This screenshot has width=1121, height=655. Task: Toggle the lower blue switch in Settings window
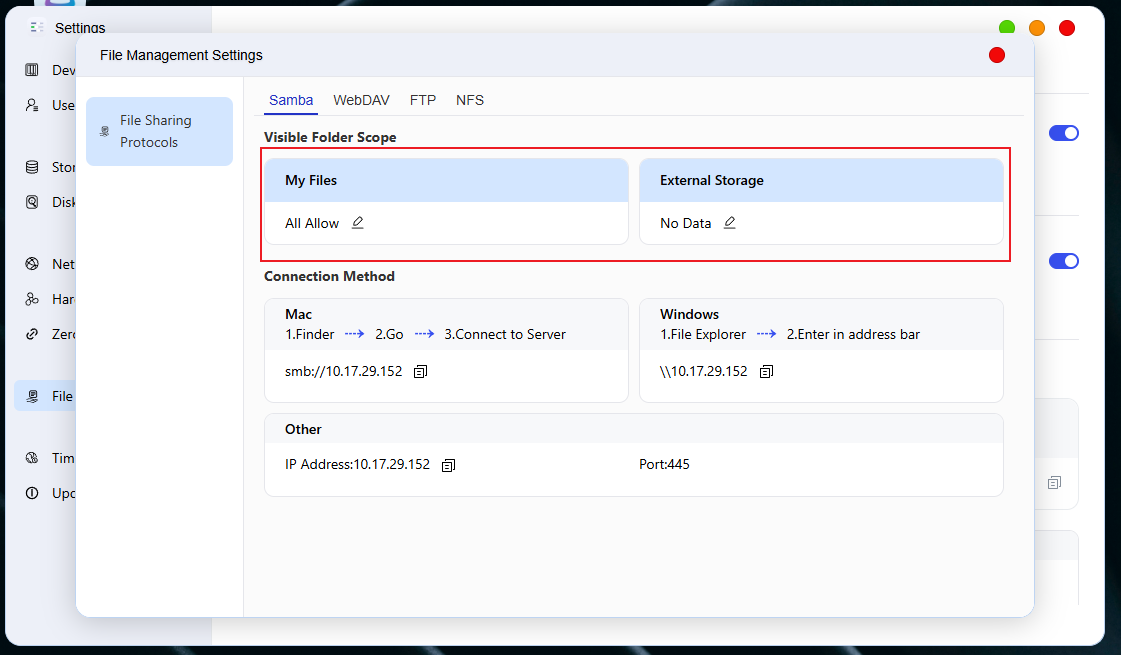pyautogui.click(x=1064, y=261)
